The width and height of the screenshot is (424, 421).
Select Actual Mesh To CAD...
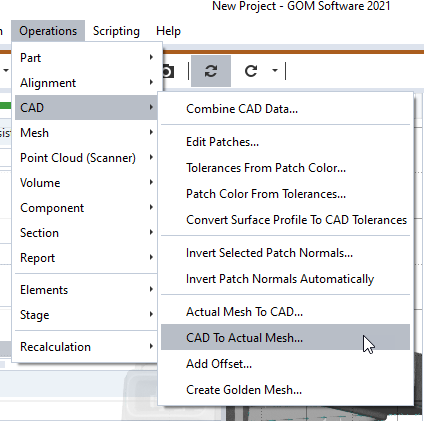(285, 312)
